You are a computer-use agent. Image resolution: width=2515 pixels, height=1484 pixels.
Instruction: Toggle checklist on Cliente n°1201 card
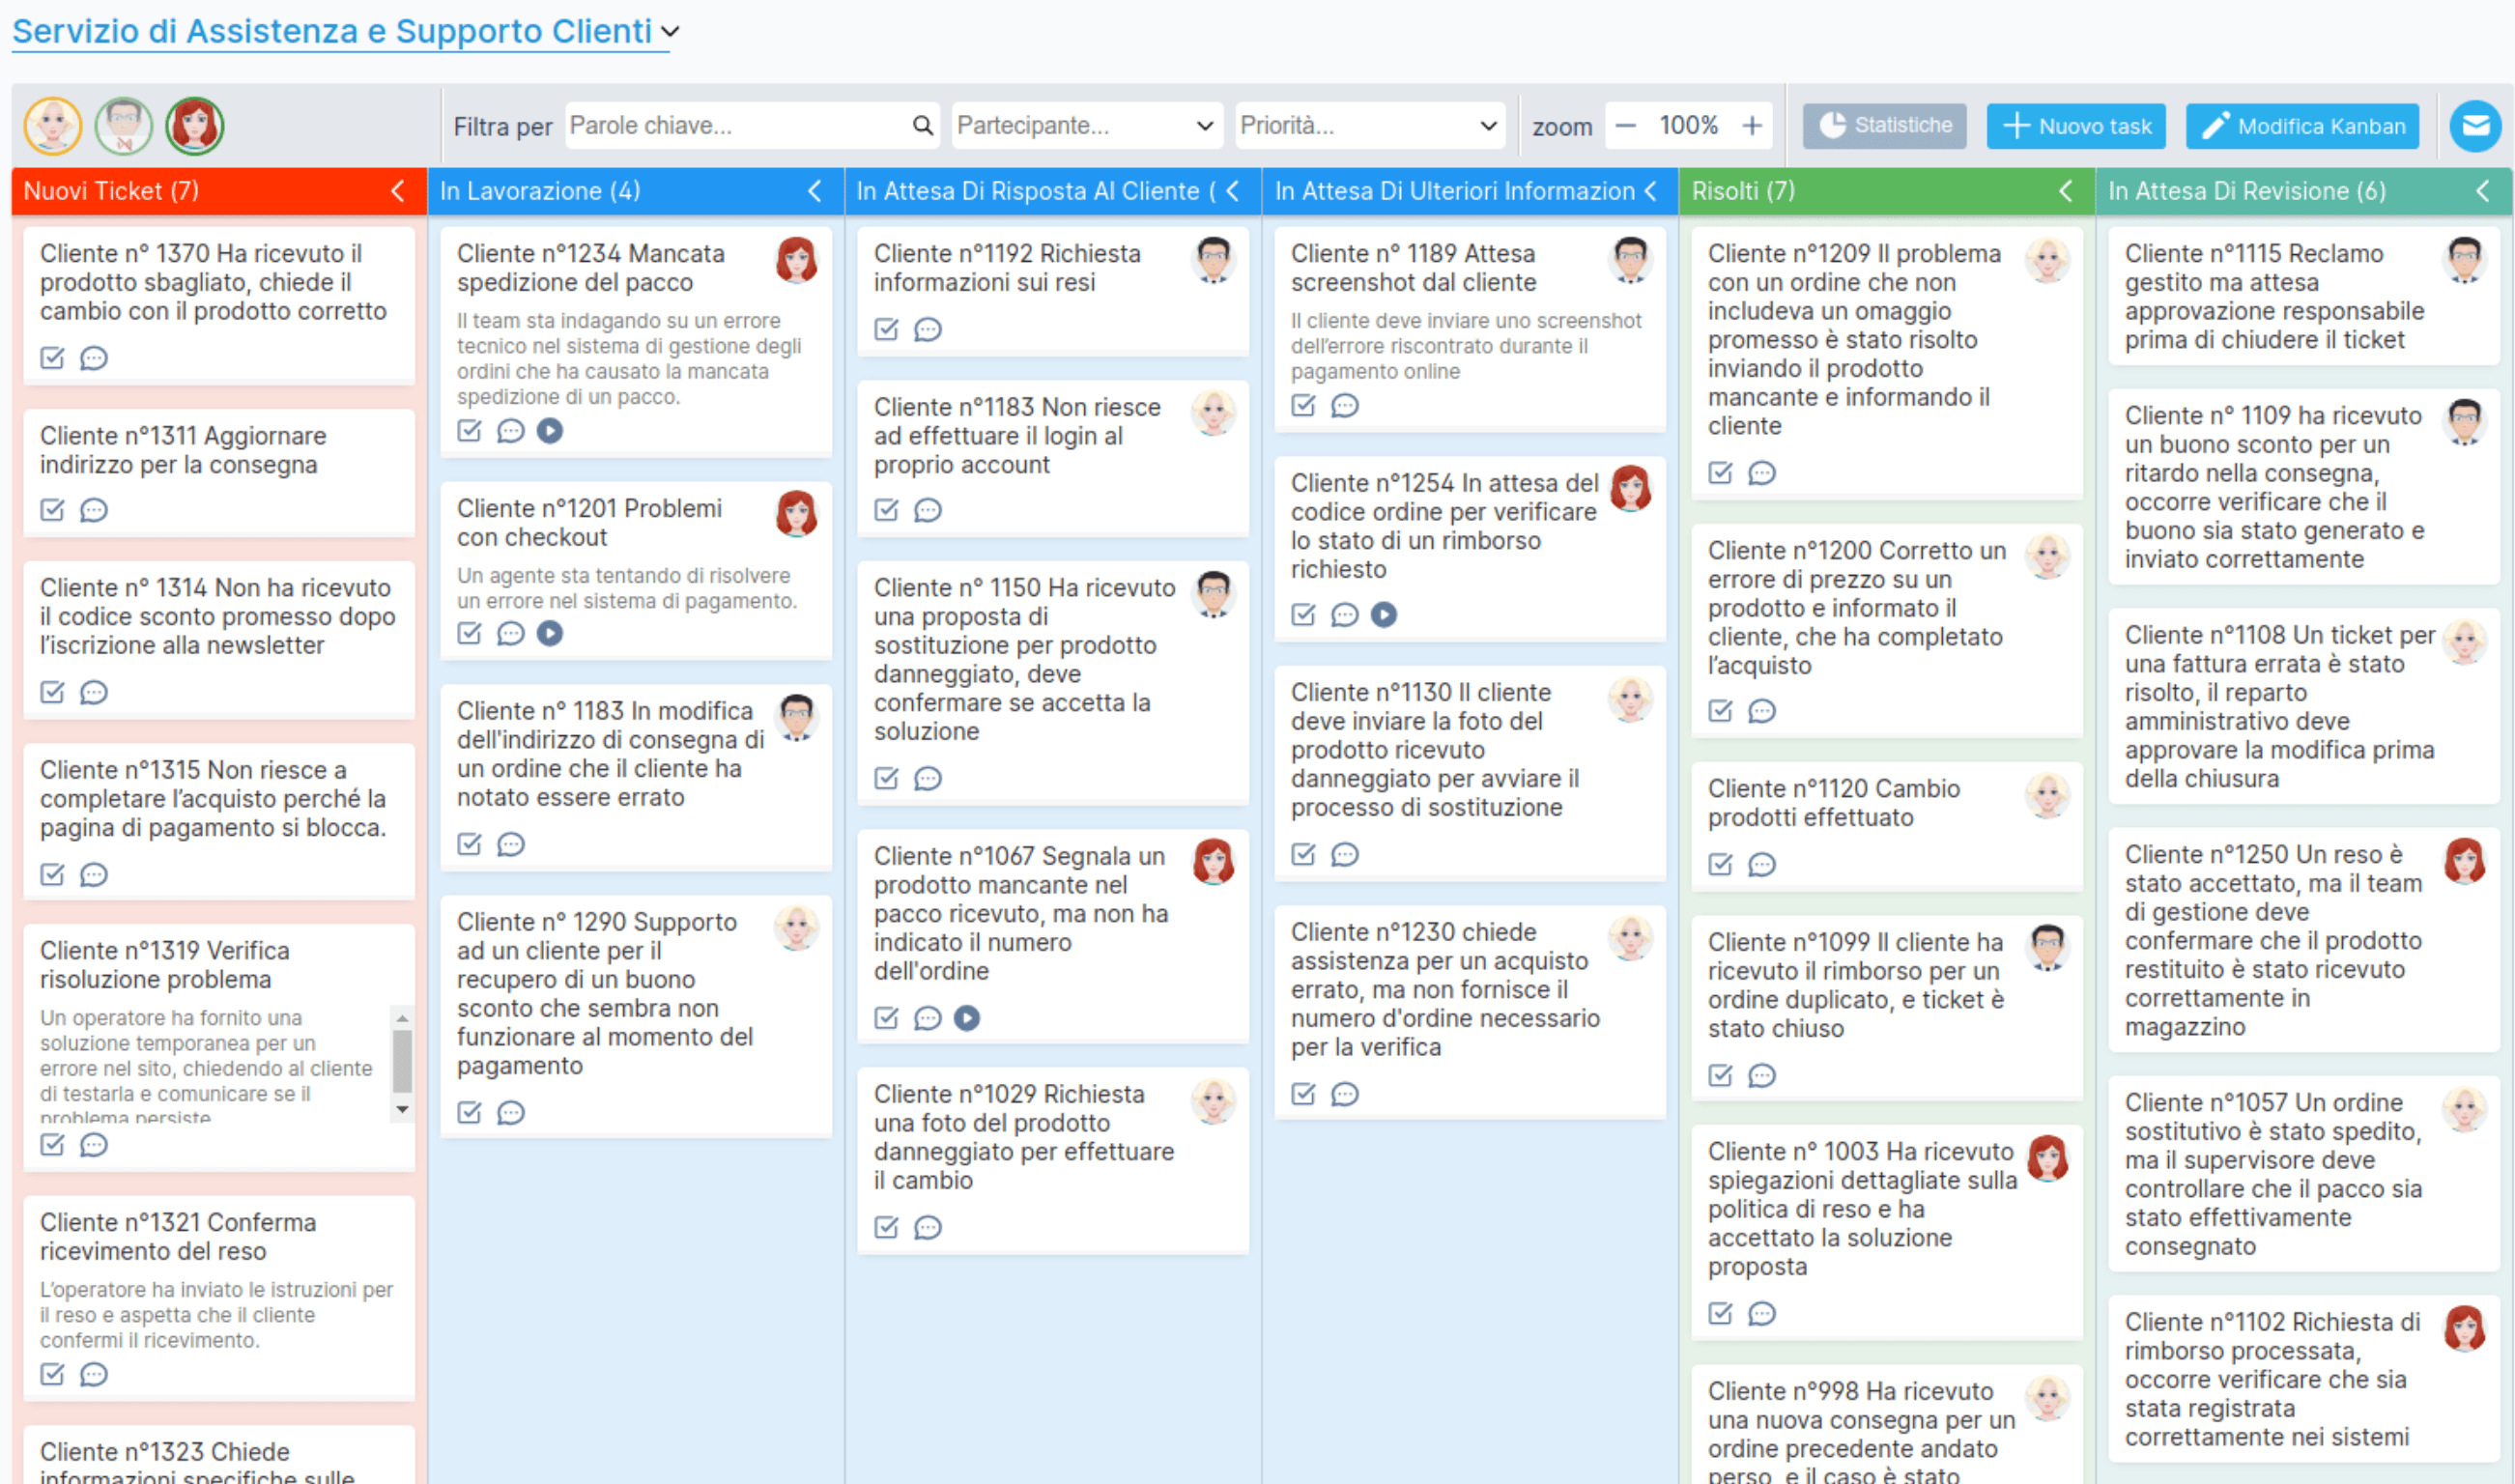[469, 633]
